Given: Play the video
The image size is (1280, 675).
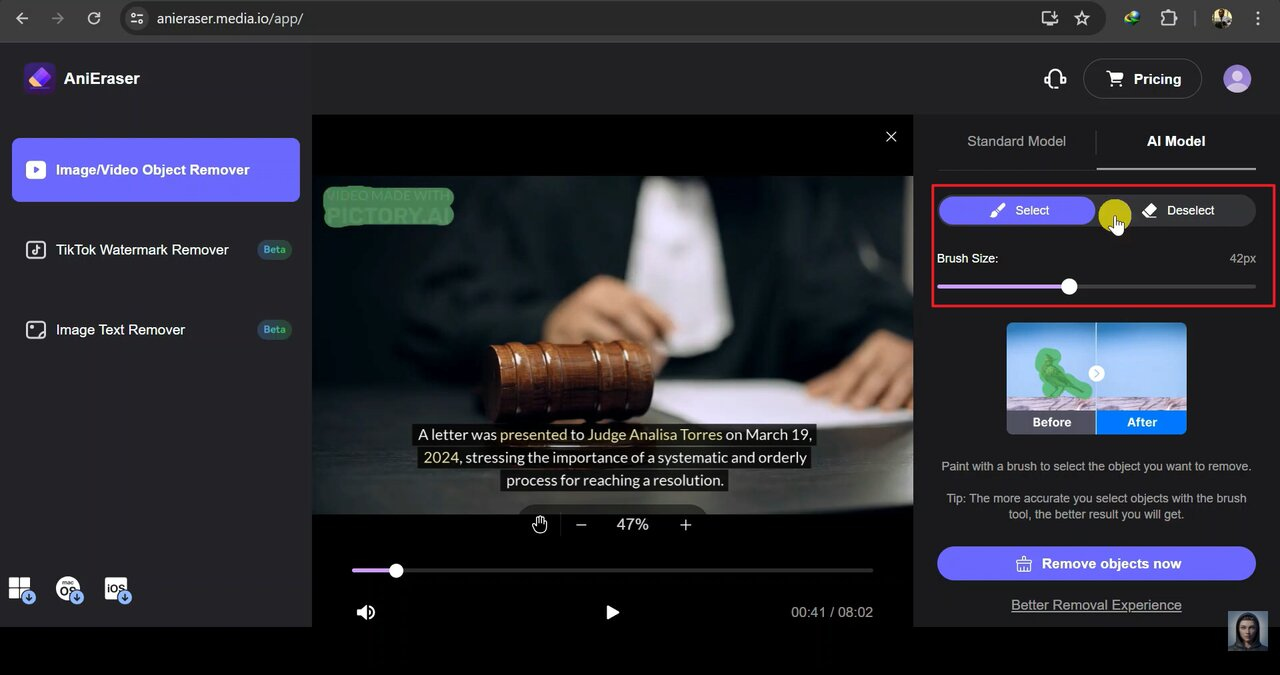Looking at the screenshot, I should [x=612, y=612].
